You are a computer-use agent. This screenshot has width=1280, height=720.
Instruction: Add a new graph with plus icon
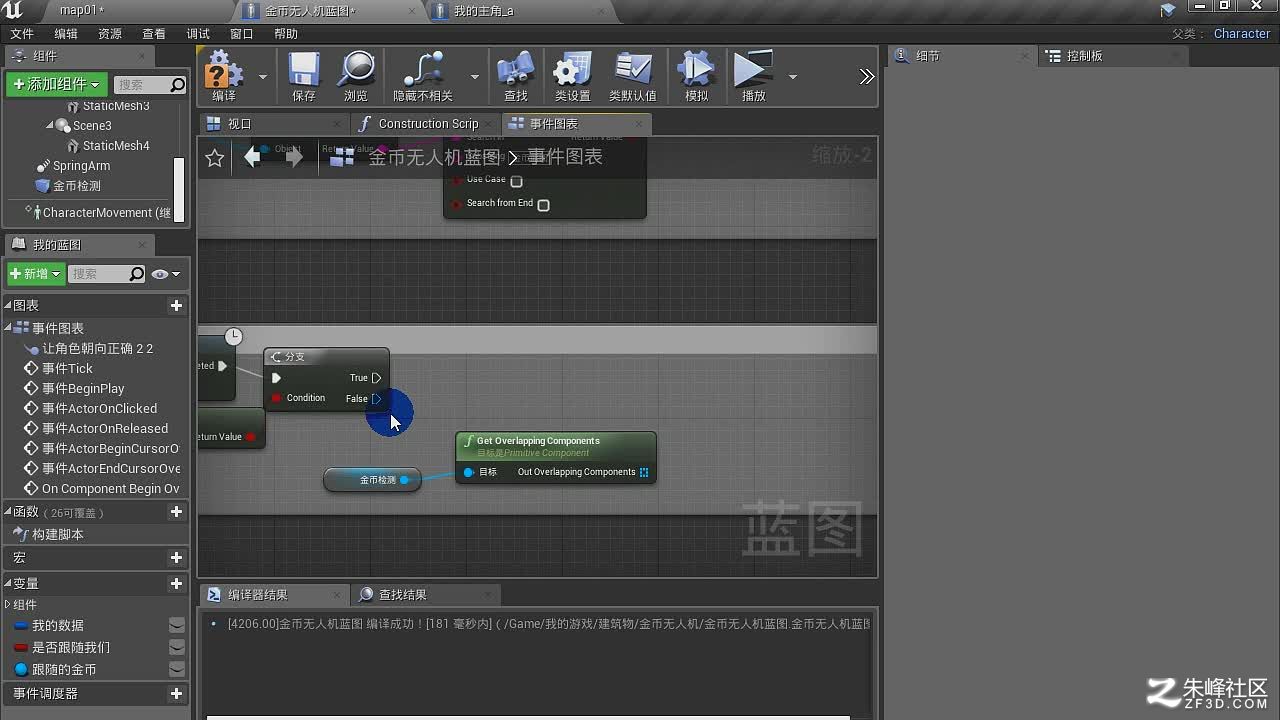(177, 306)
